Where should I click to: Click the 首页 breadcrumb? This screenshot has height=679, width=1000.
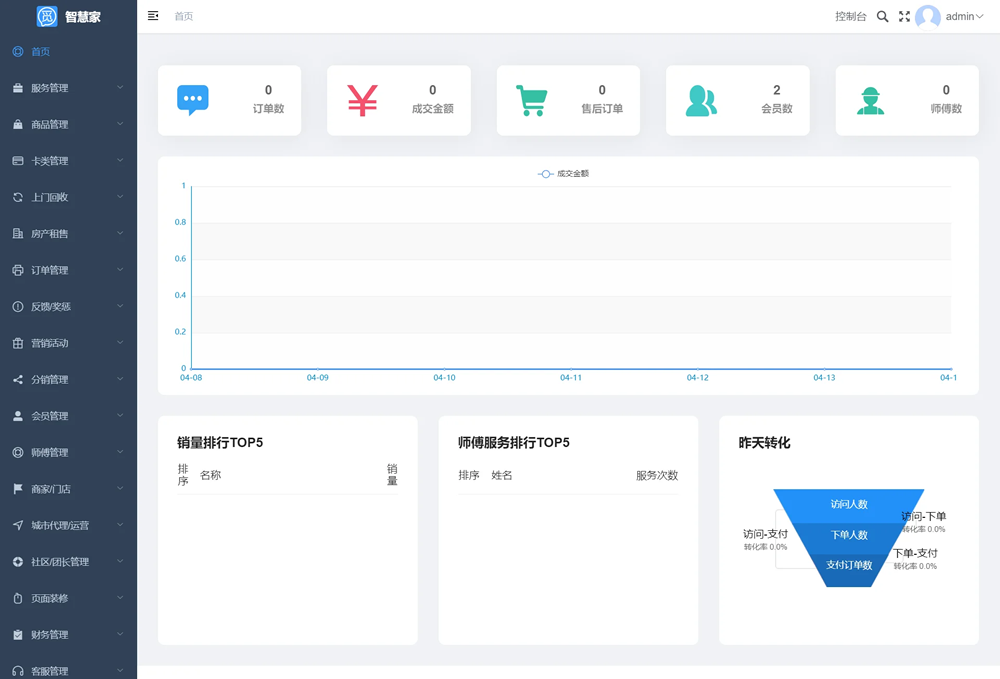click(x=184, y=16)
